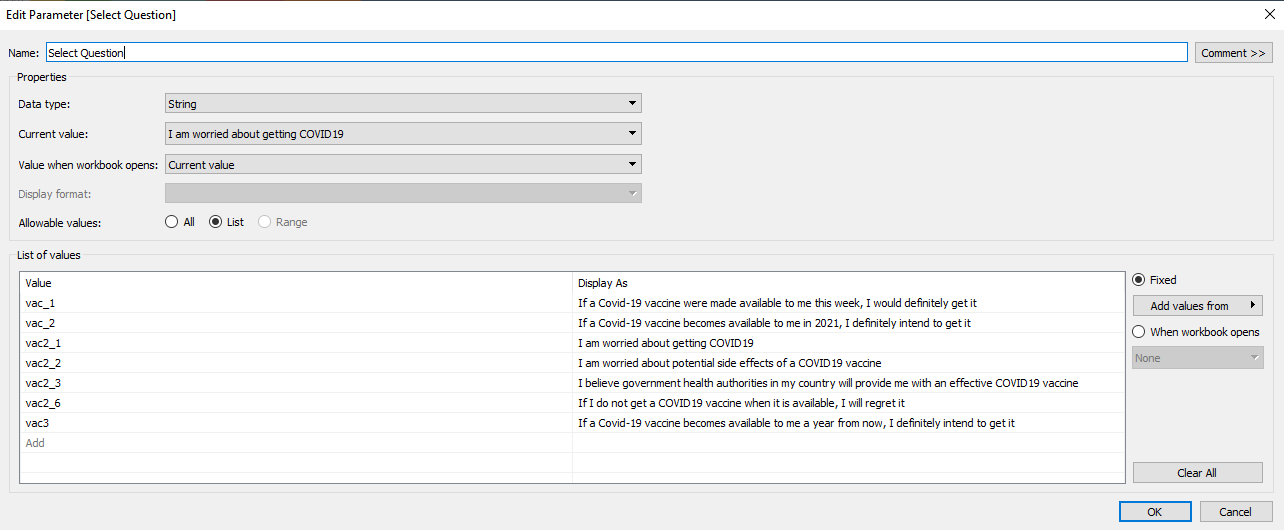This screenshot has height=530, width=1284.
Task: Expand Value when workbook opens dropdown
Action: tap(403, 165)
